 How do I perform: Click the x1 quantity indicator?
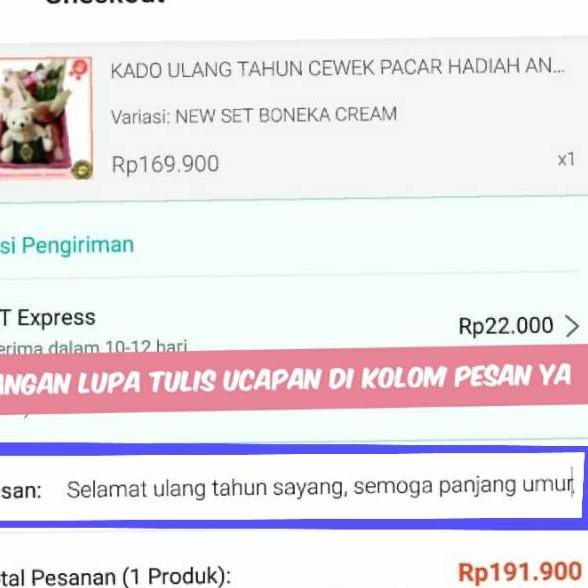[566, 160]
